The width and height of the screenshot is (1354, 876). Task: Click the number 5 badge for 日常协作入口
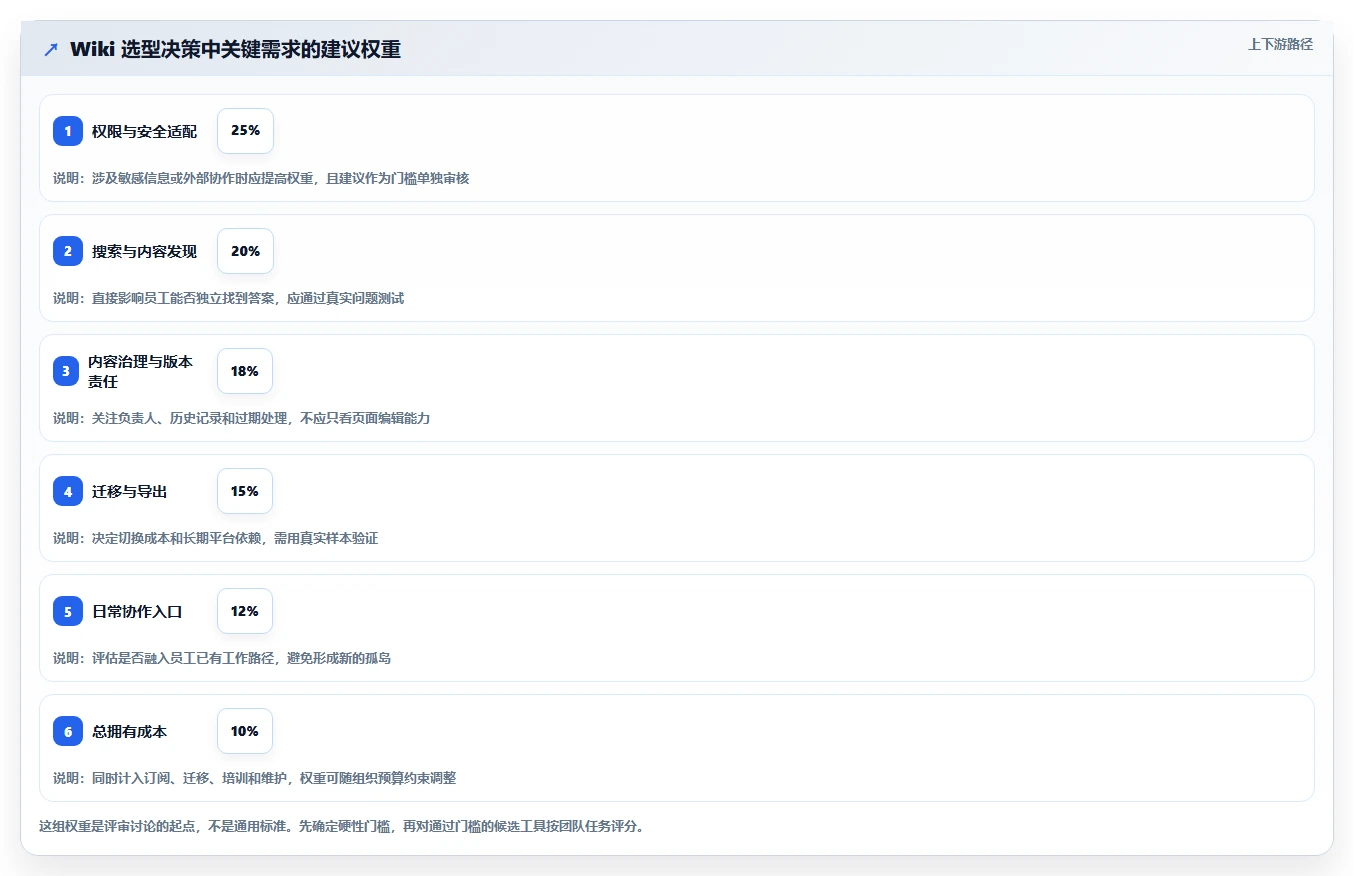pyautogui.click(x=68, y=611)
